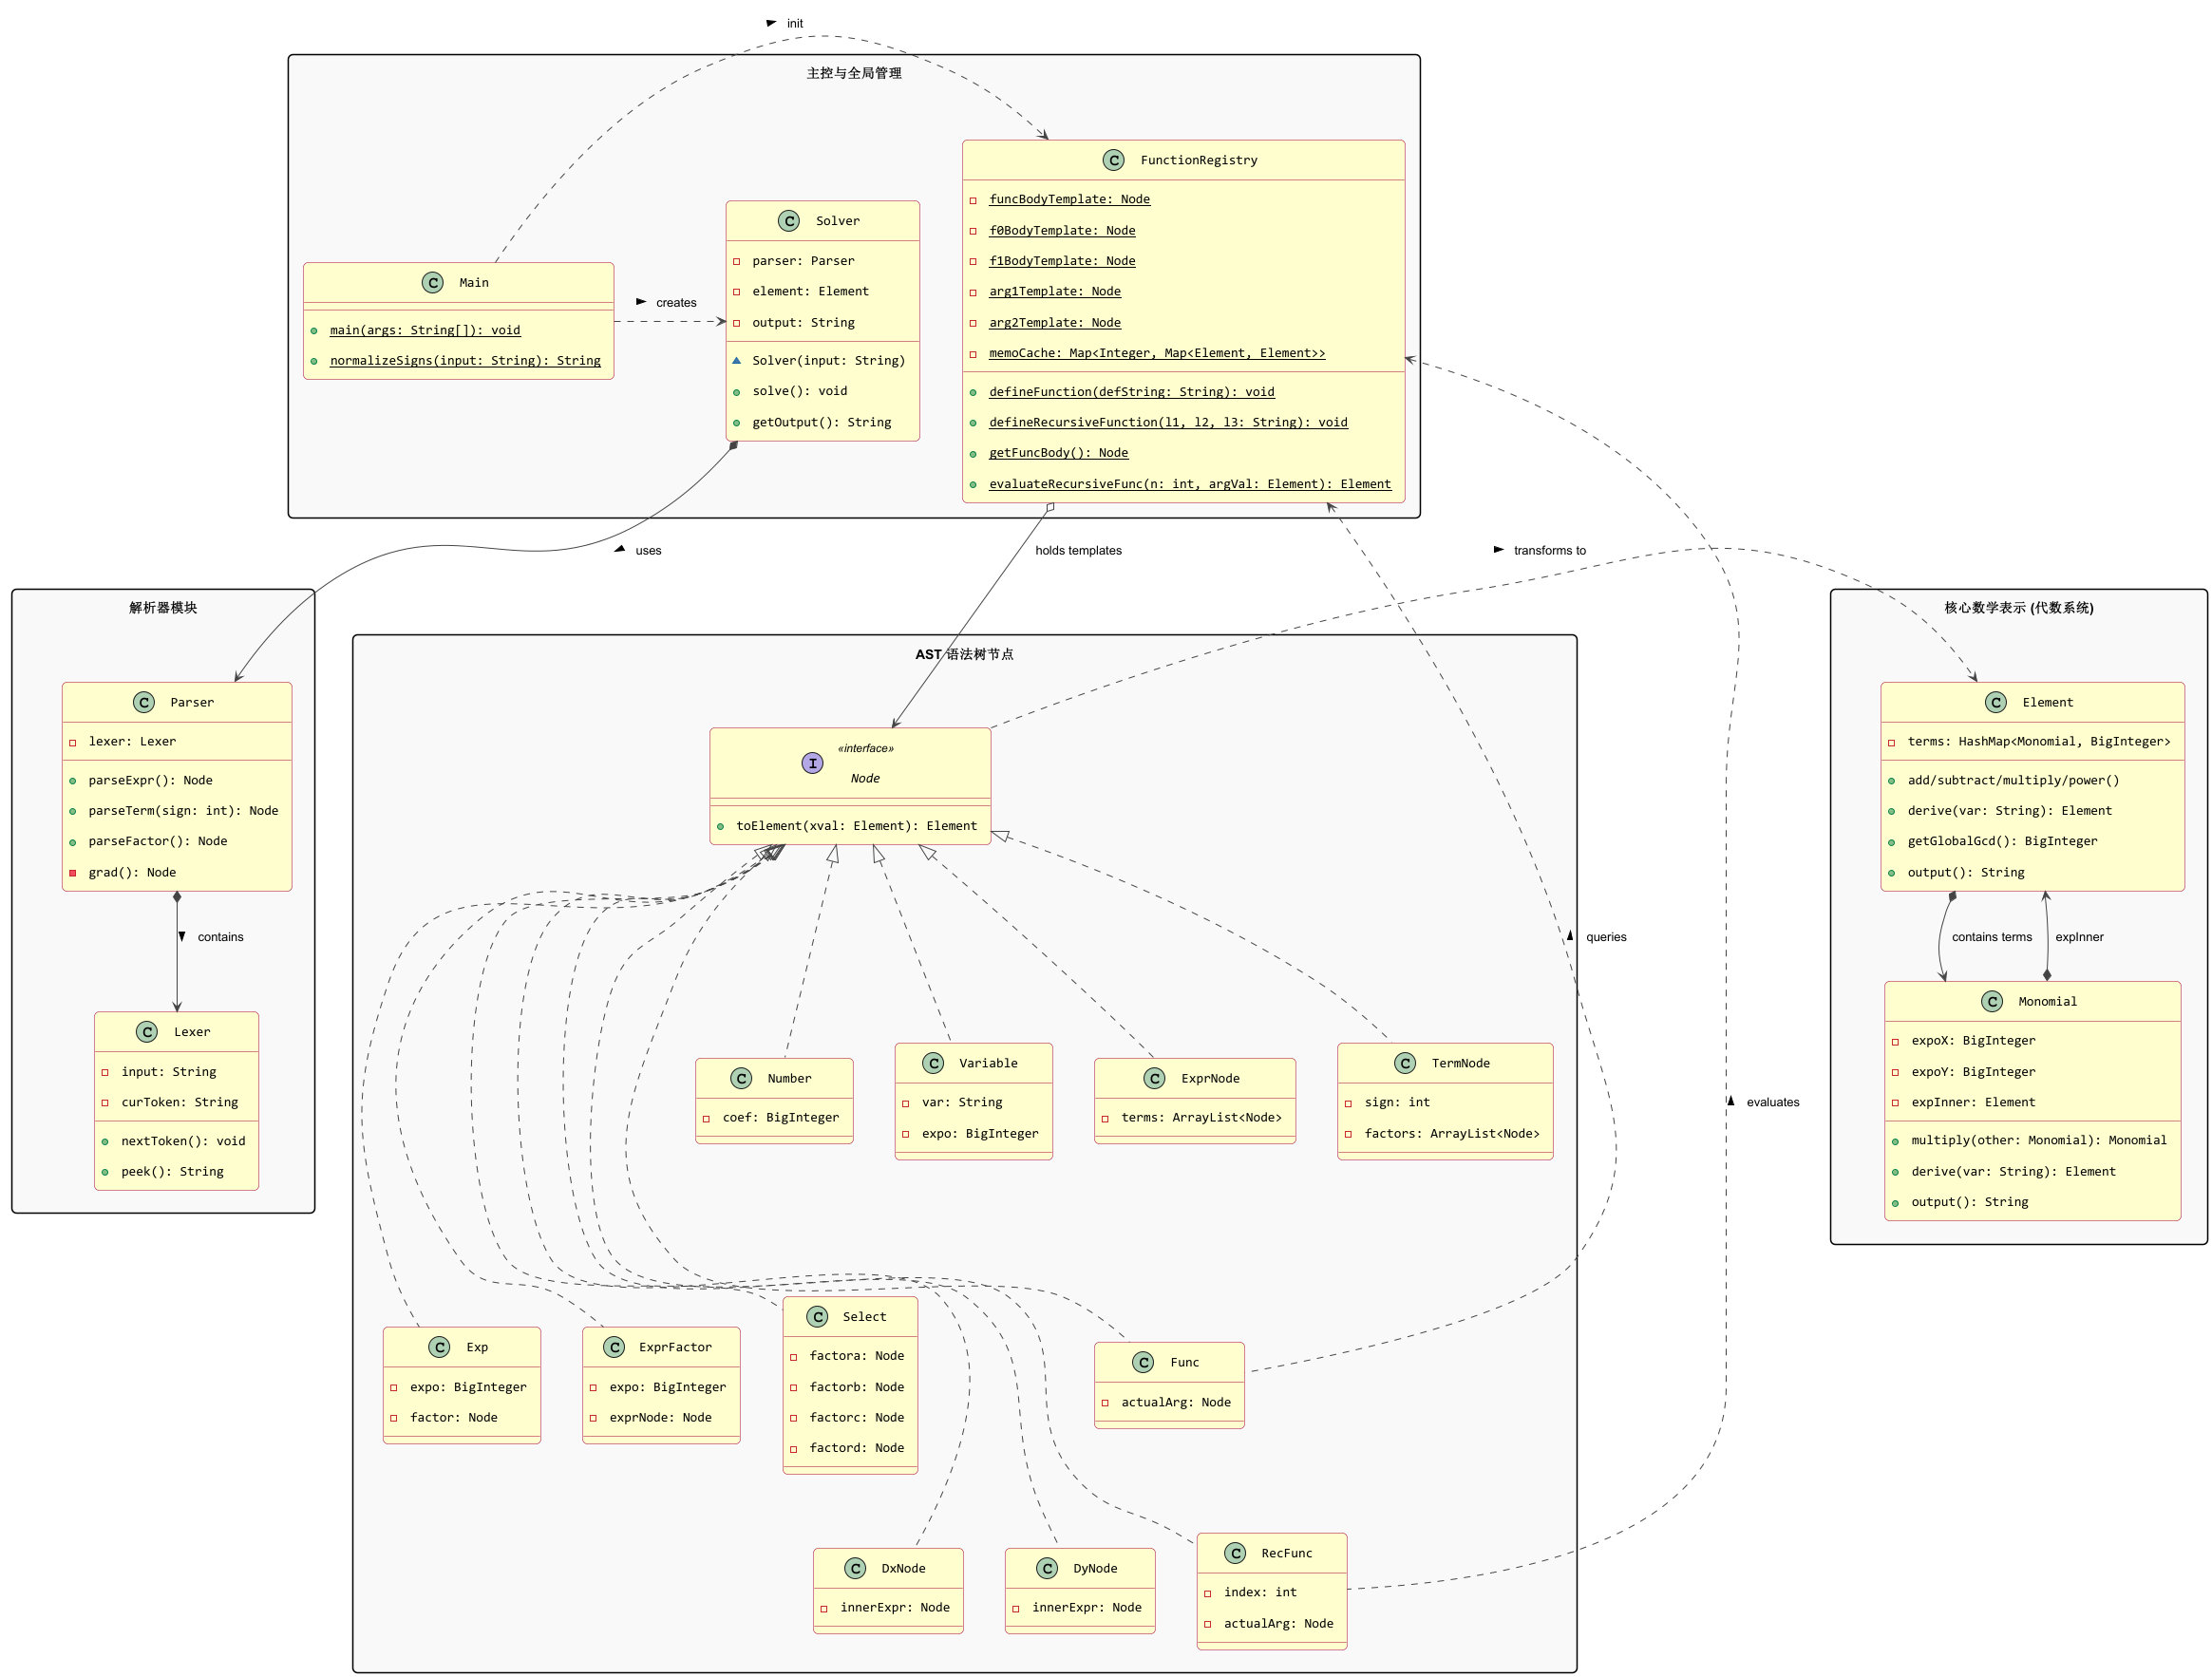Click the Lexer class icon

click(x=147, y=1031)
